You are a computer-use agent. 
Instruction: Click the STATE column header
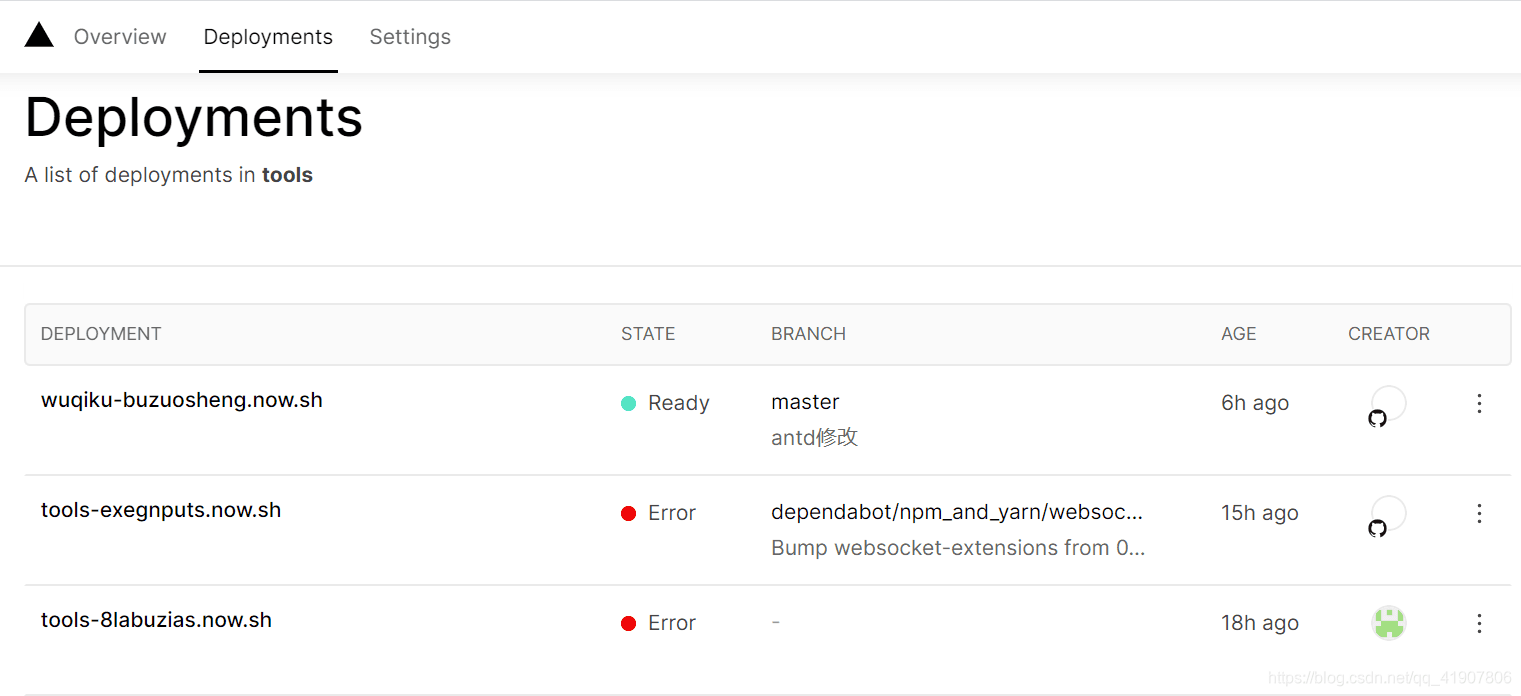(x=648, y=334)
